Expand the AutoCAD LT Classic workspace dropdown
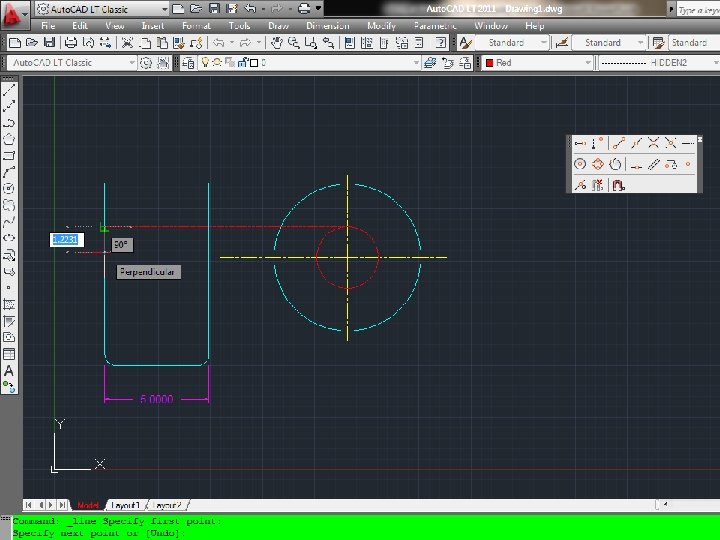The width and height of the screenshot is (720, 540). (x=130, y=62)
